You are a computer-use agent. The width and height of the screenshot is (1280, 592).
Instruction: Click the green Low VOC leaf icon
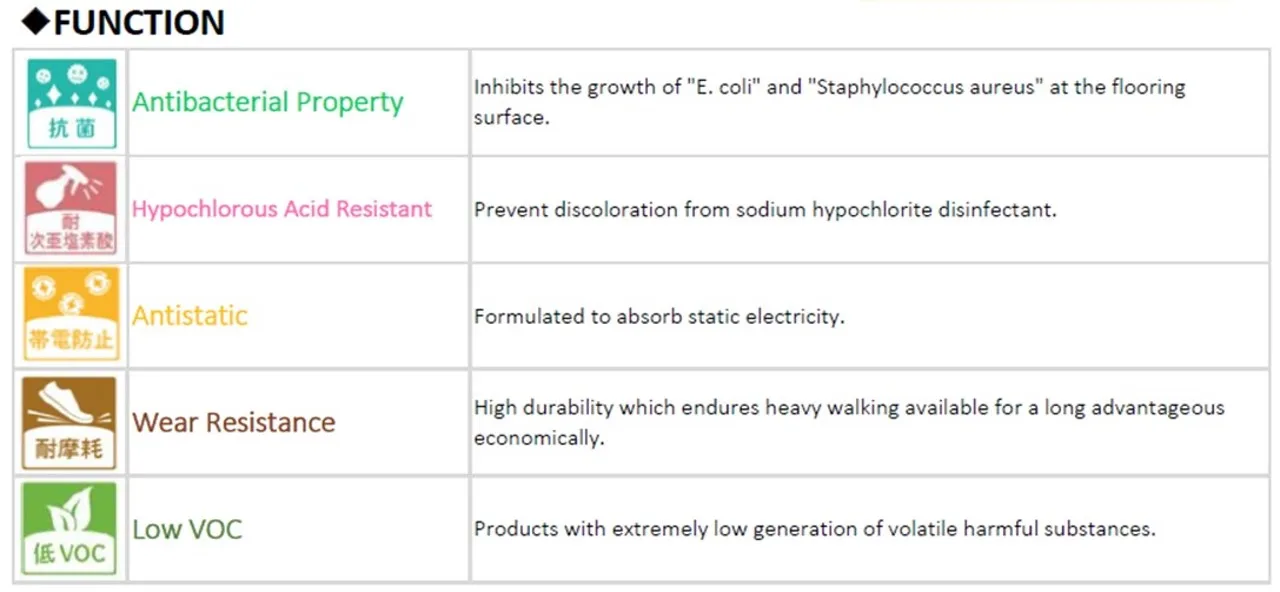(x=70, y=528)
